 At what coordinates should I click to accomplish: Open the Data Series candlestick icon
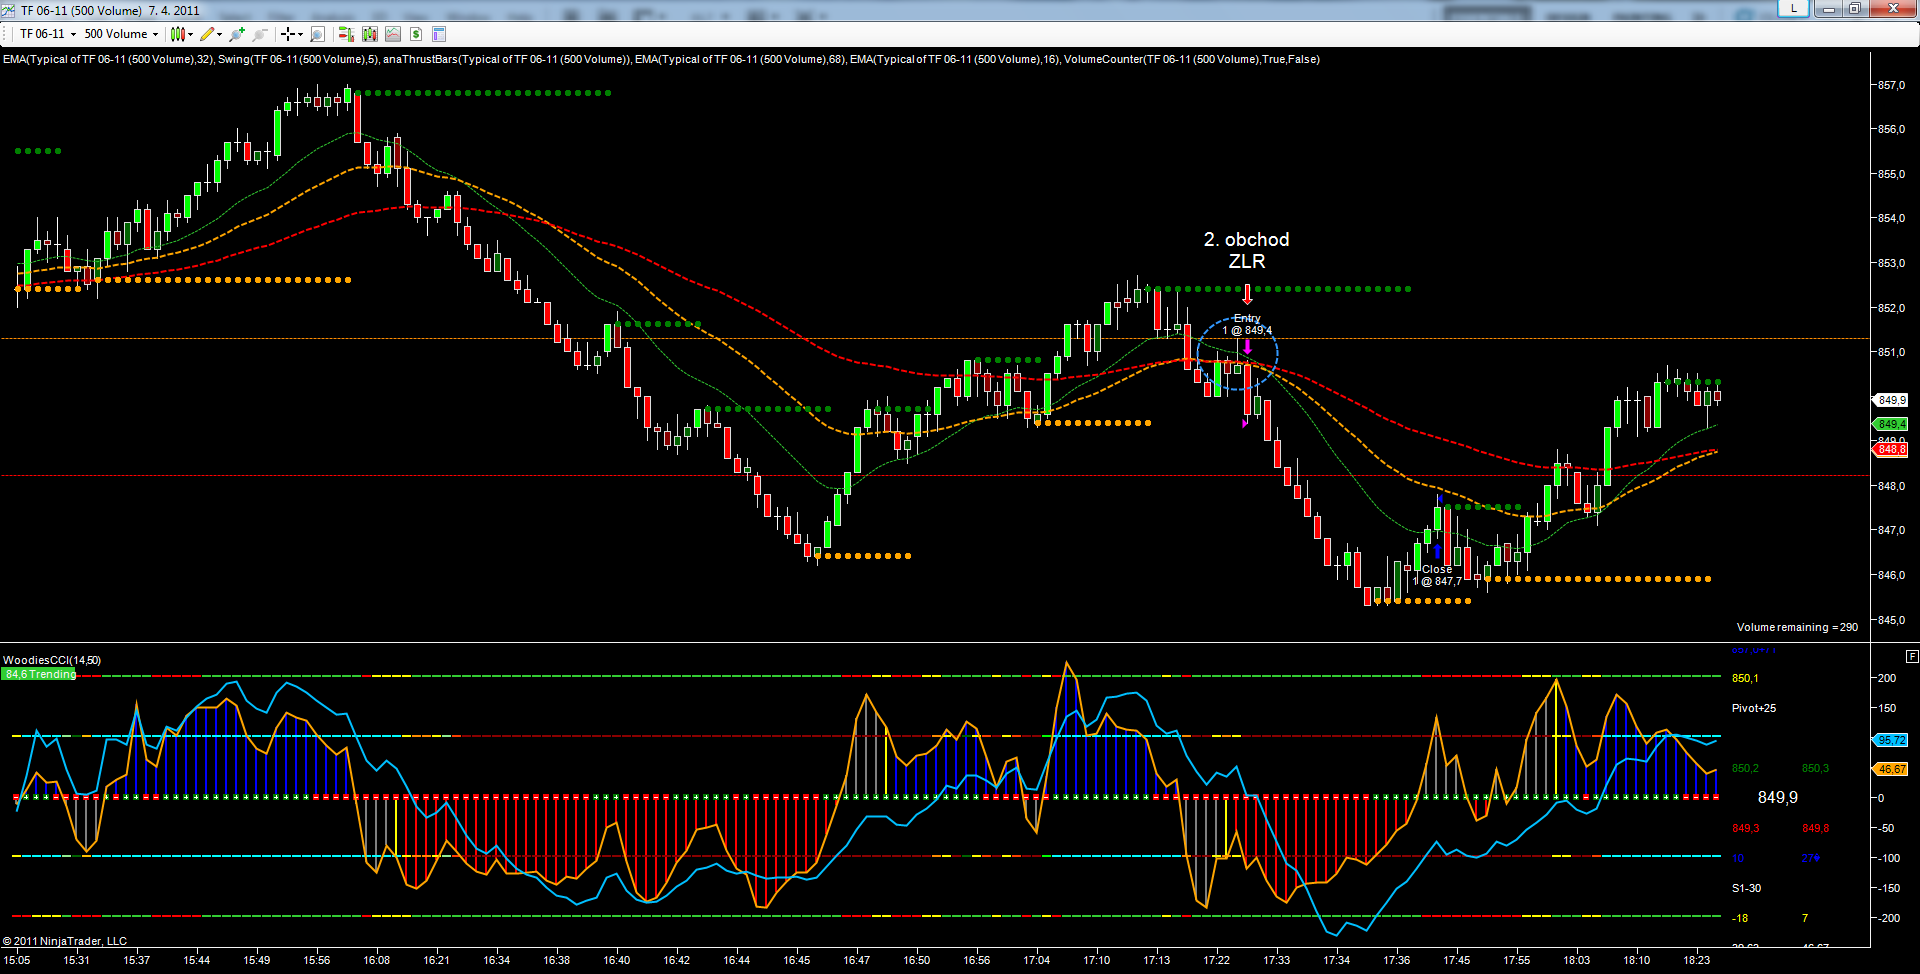[370, 34]
